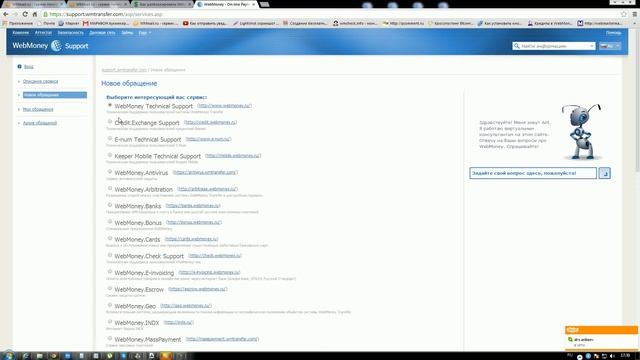Select Keeper Mobile Technical Support radio button
640x360 pixels.
point(110,155)
